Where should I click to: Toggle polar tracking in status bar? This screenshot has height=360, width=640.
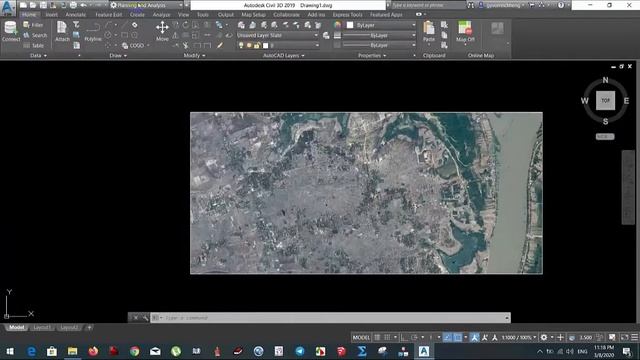click(414, 338)
